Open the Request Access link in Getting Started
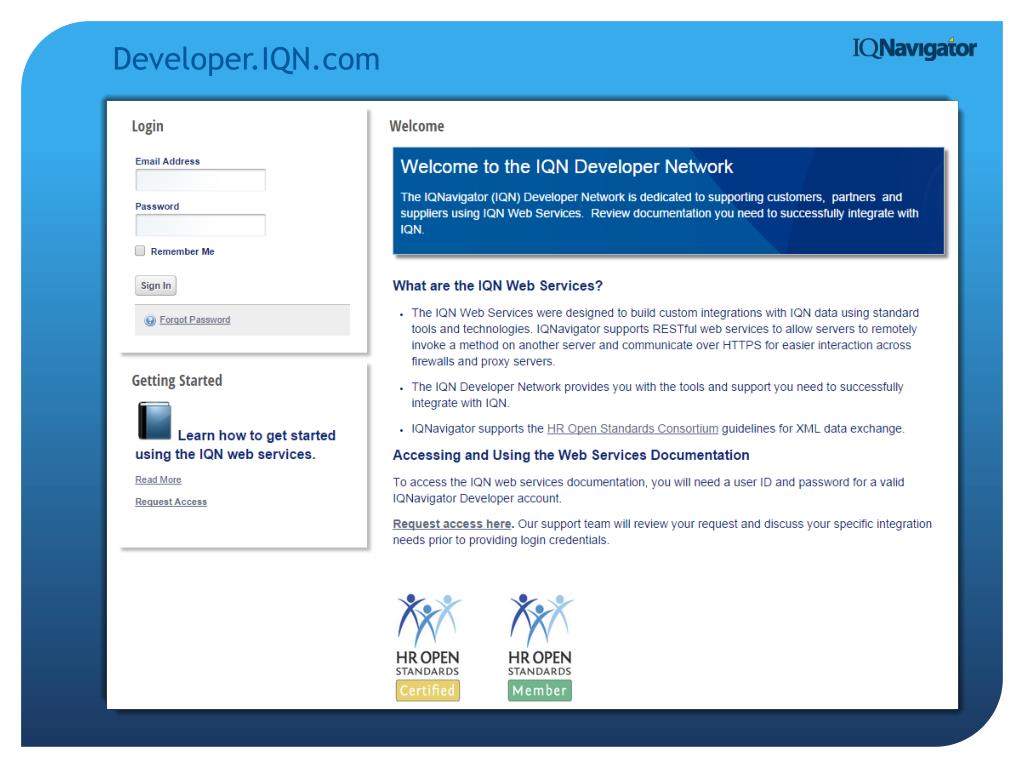Screen dimensions: 1024x768 tap(171, 502)
